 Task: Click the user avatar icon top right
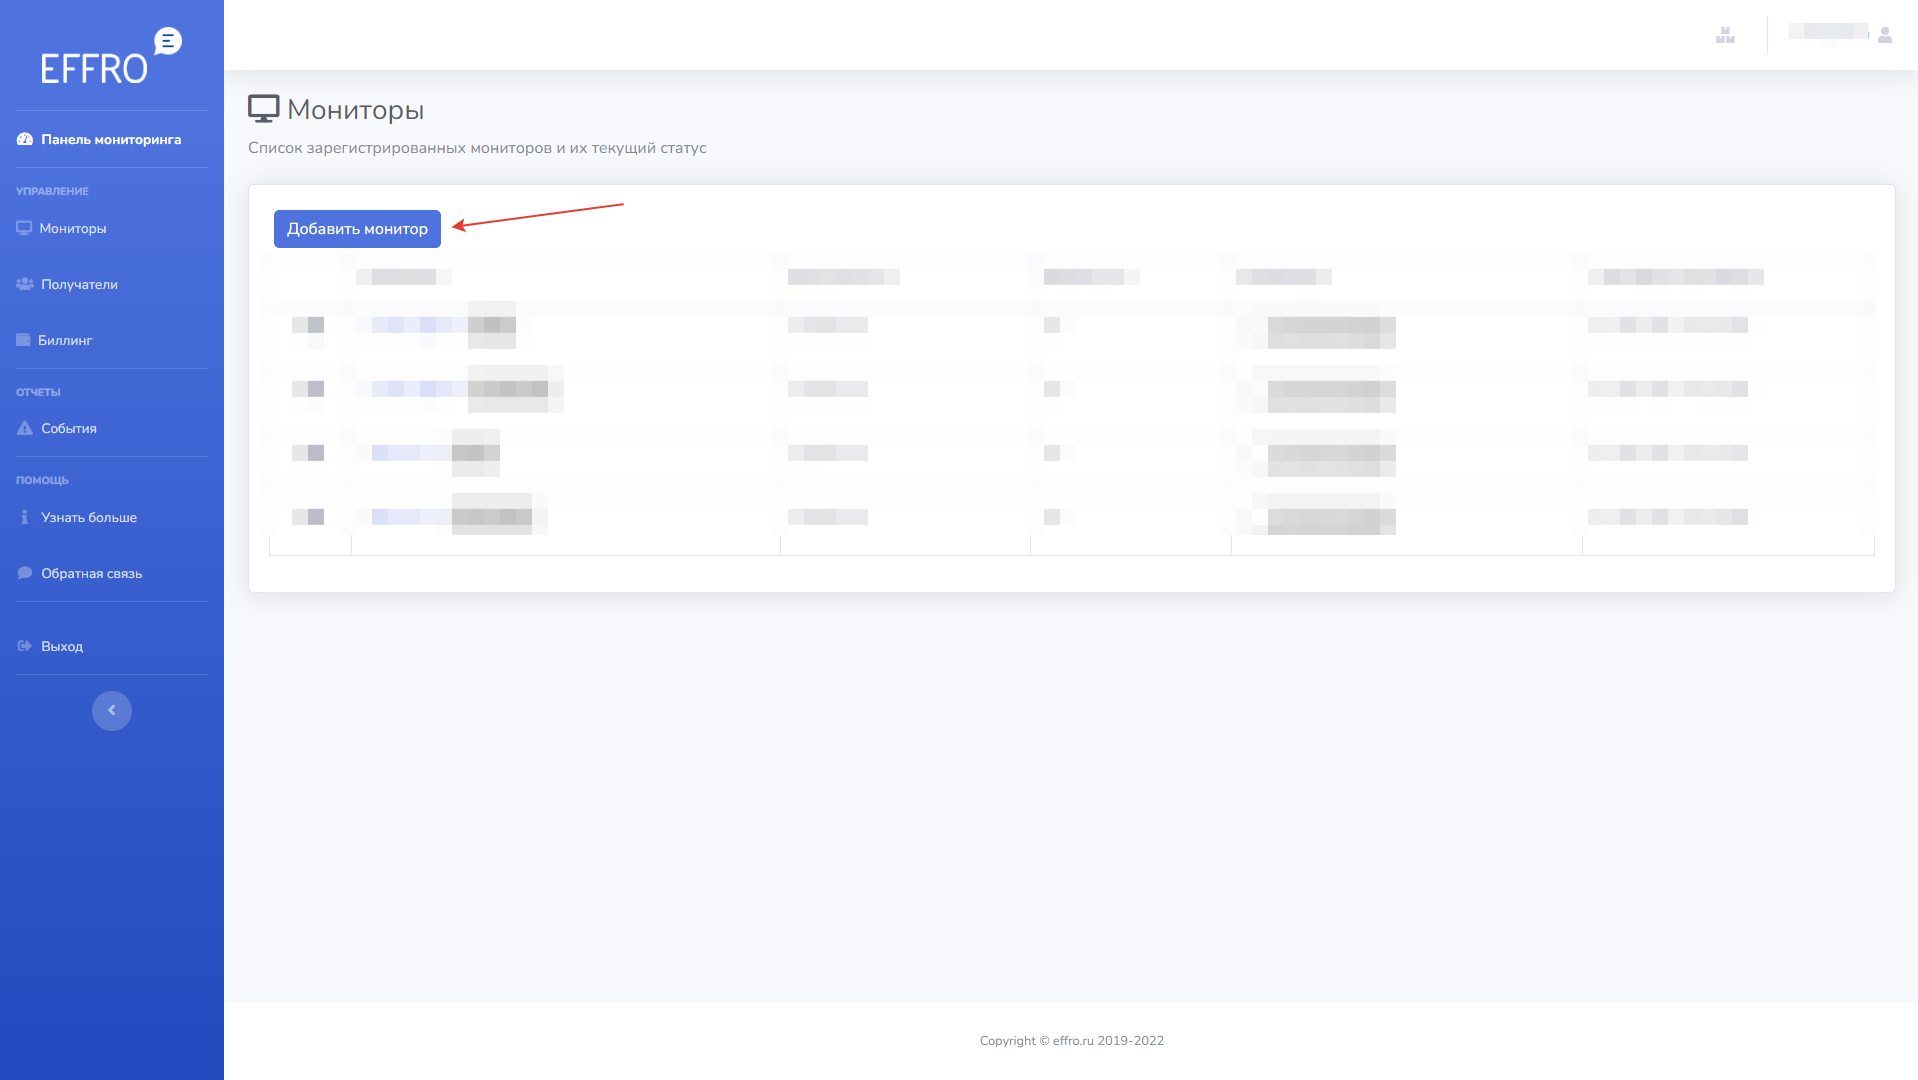tap(1885, 36)
